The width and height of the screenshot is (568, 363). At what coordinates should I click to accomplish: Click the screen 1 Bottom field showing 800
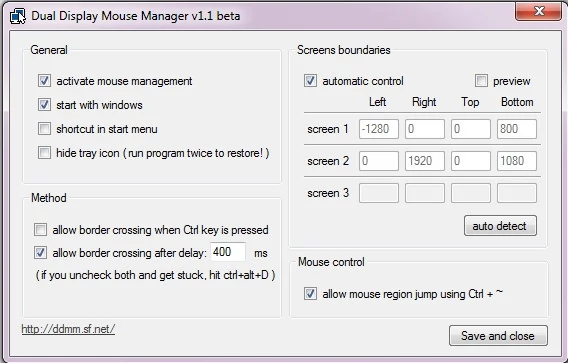pyautogui.click(x=517, y=129)
